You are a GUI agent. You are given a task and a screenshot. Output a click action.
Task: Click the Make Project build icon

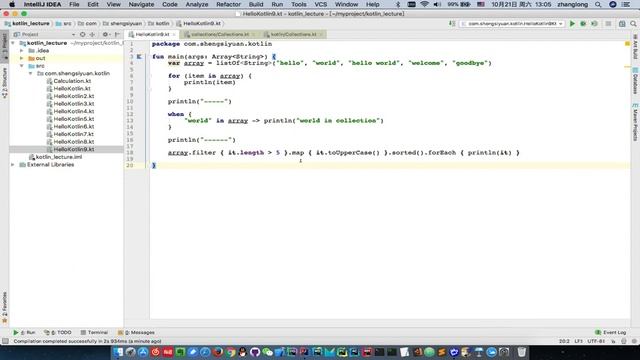click(452, 24)
